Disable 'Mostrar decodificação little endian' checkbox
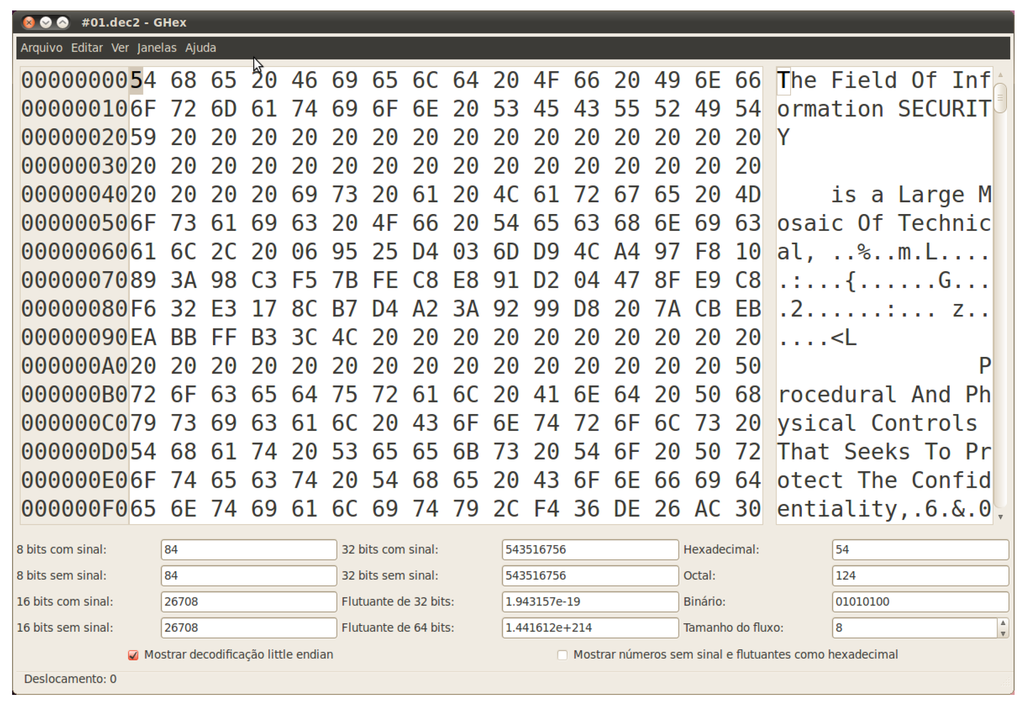Viewport: 1024px width, 709px height. point(133,655)
